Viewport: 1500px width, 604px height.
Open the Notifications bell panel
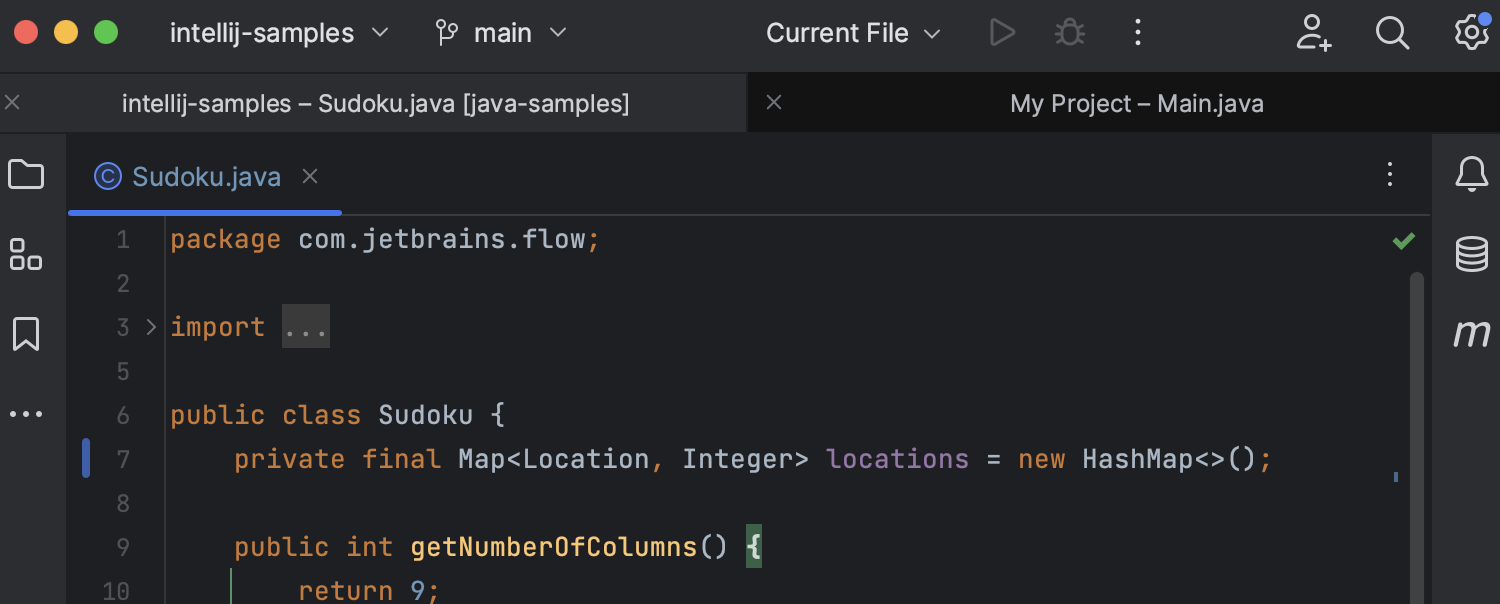point(1471,175)
